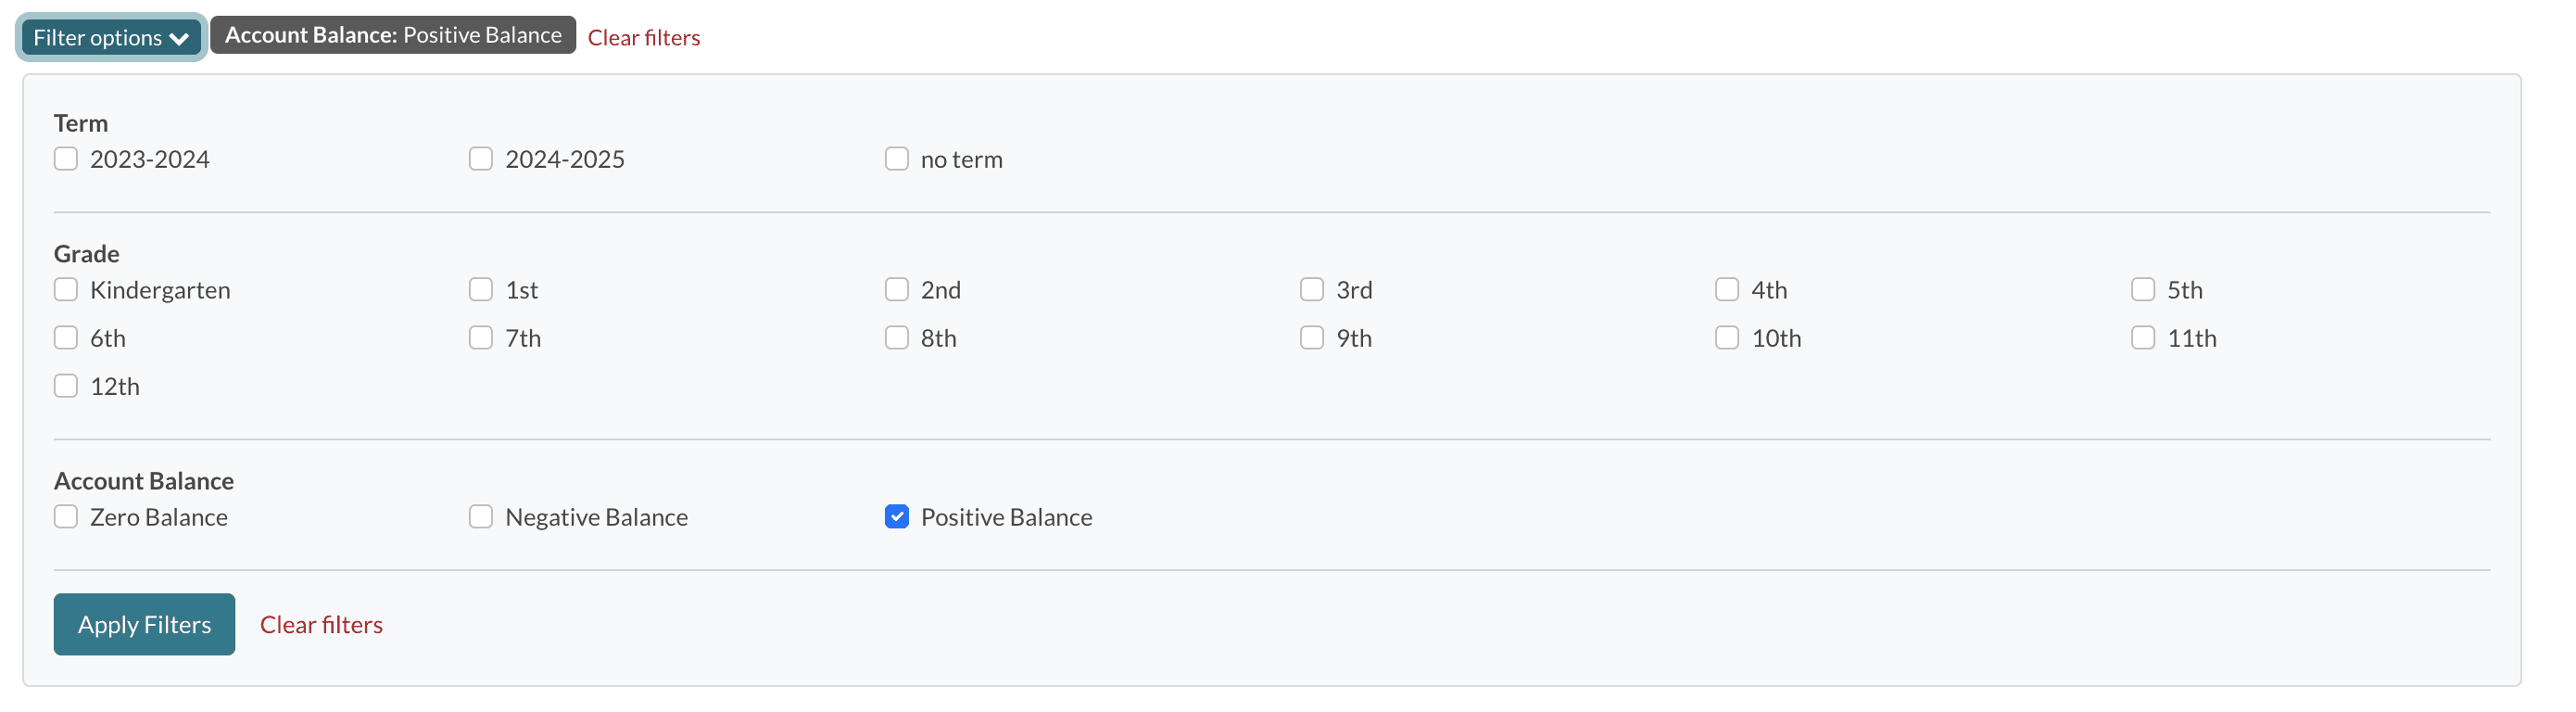The height and width of the screenshot is (712, 2576).
Task: Click the Account Balance: Positive Balance tag
Action: (x=393, y=35)
